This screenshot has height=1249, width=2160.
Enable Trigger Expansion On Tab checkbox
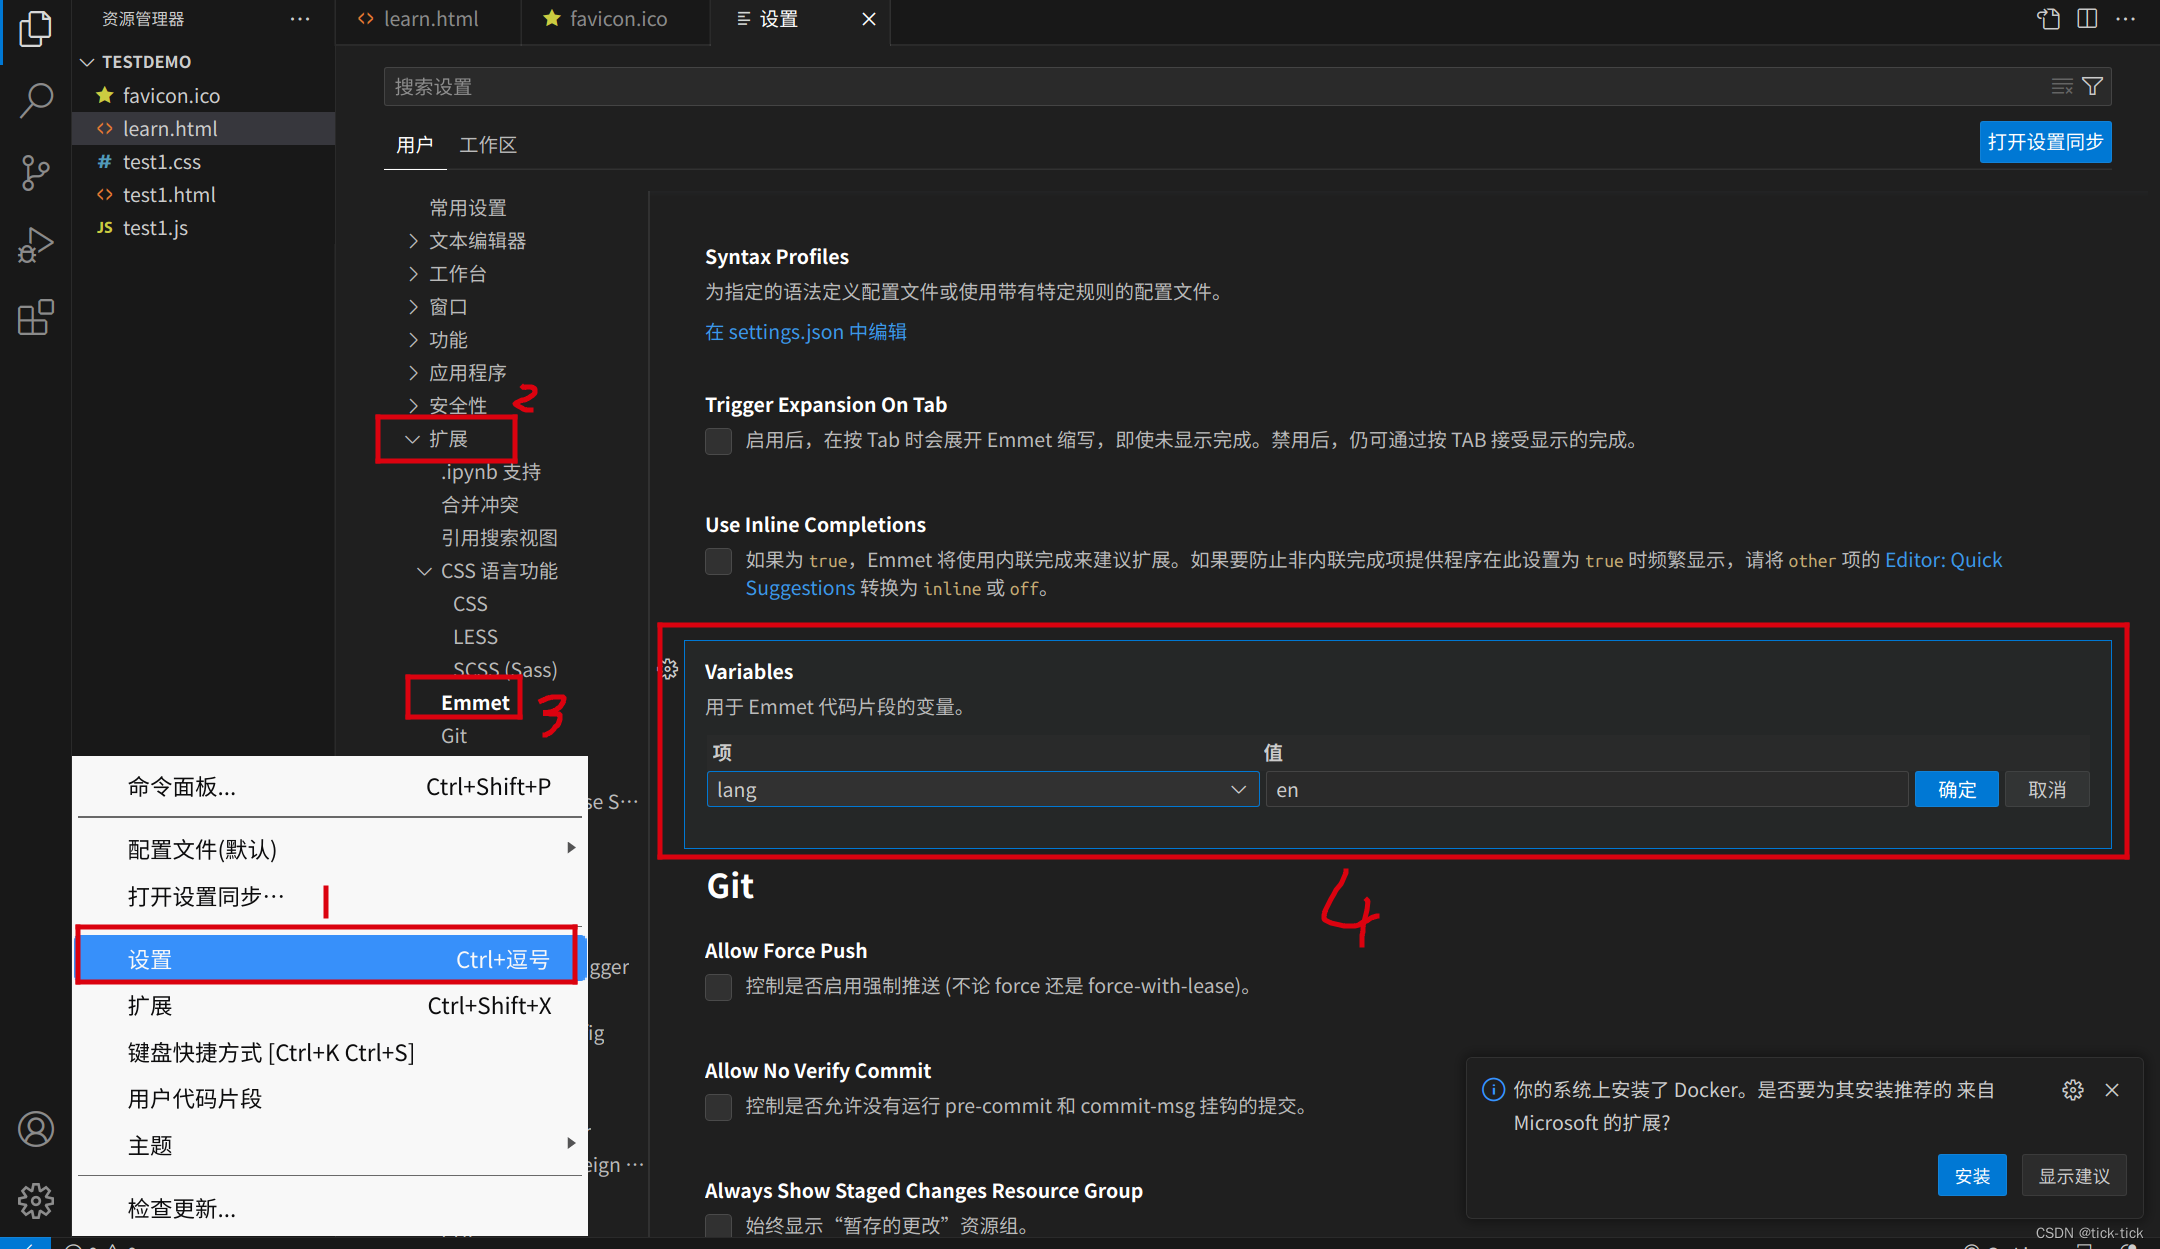click(718, 441)
